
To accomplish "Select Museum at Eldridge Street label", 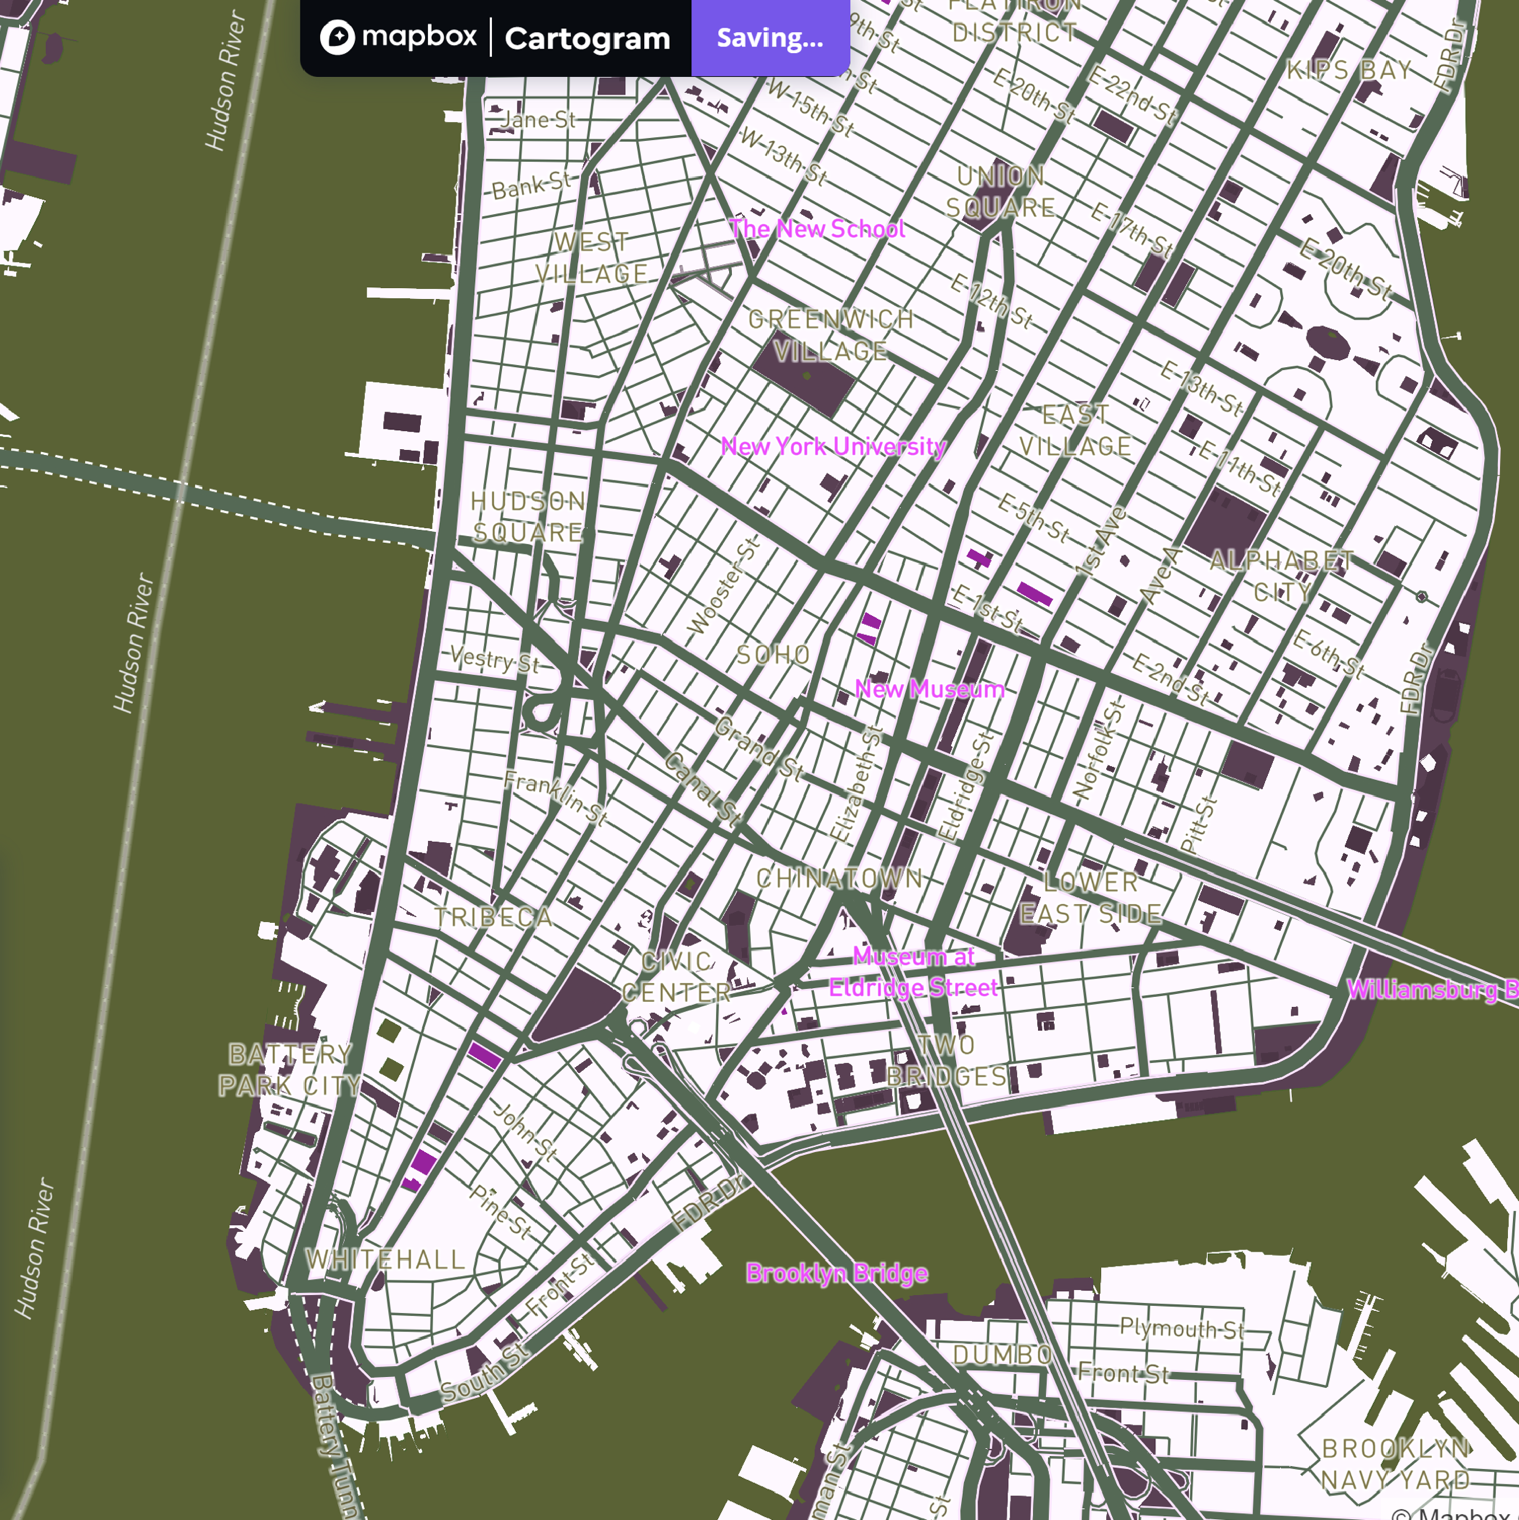I will point(913,972).
